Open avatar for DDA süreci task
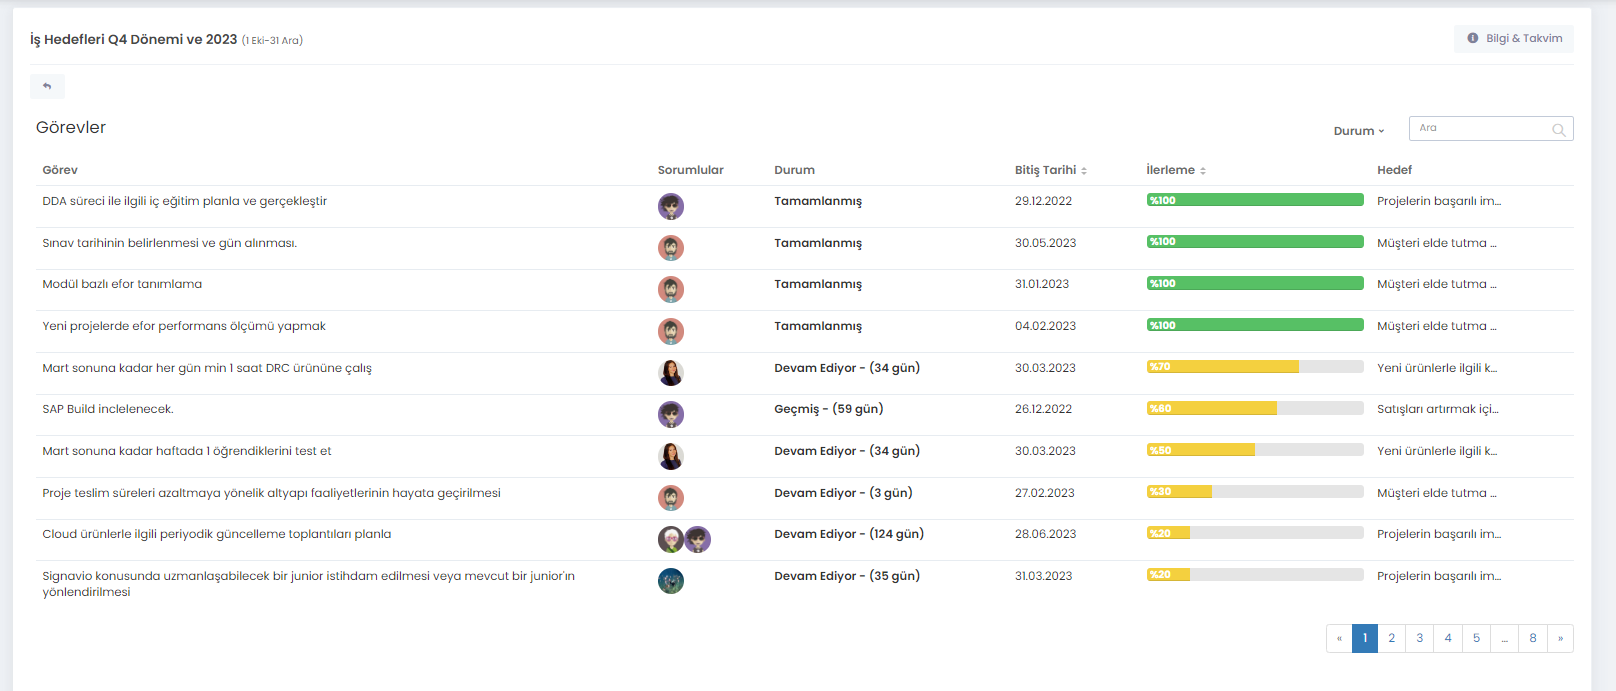This screenshot has width=1616, height=691. pyautogui.click(x=671, y=206)
